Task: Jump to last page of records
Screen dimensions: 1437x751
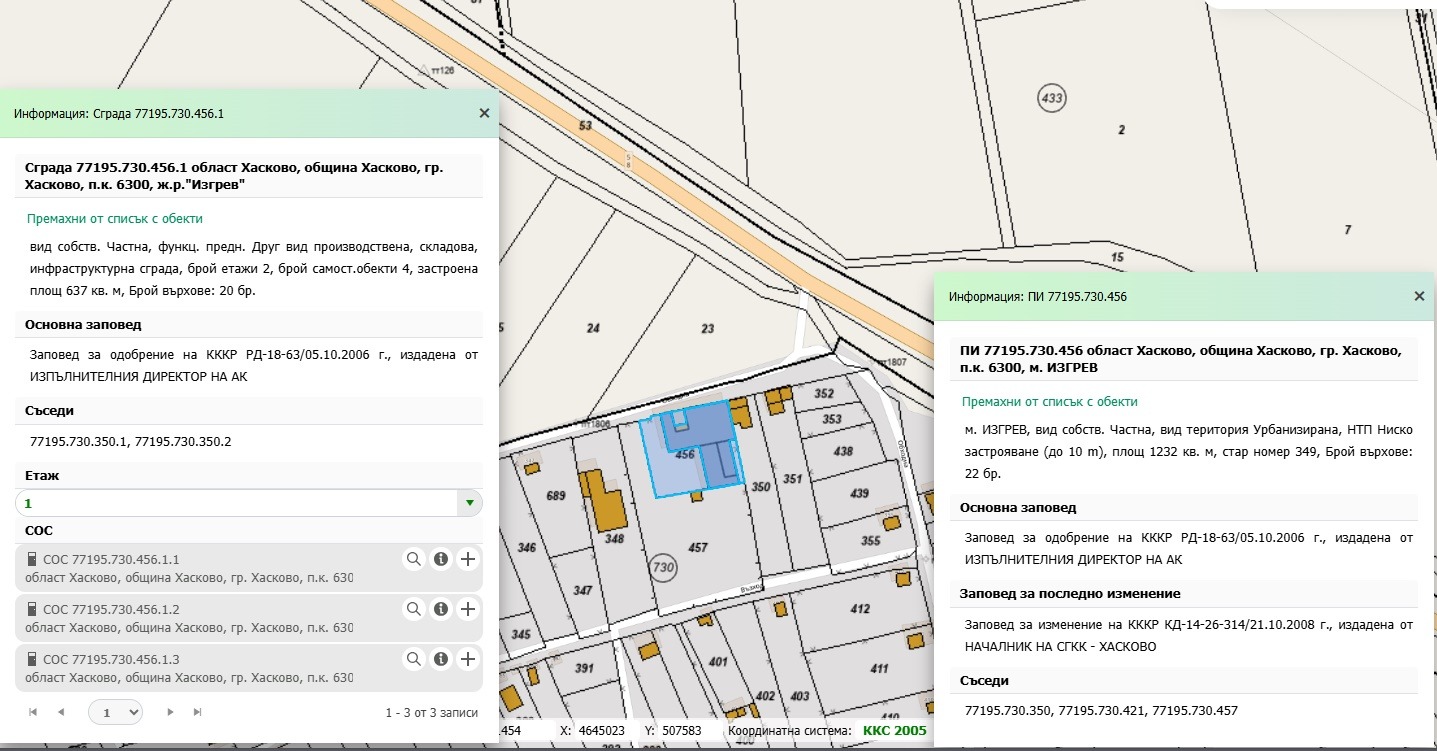Action: [198, 712]
